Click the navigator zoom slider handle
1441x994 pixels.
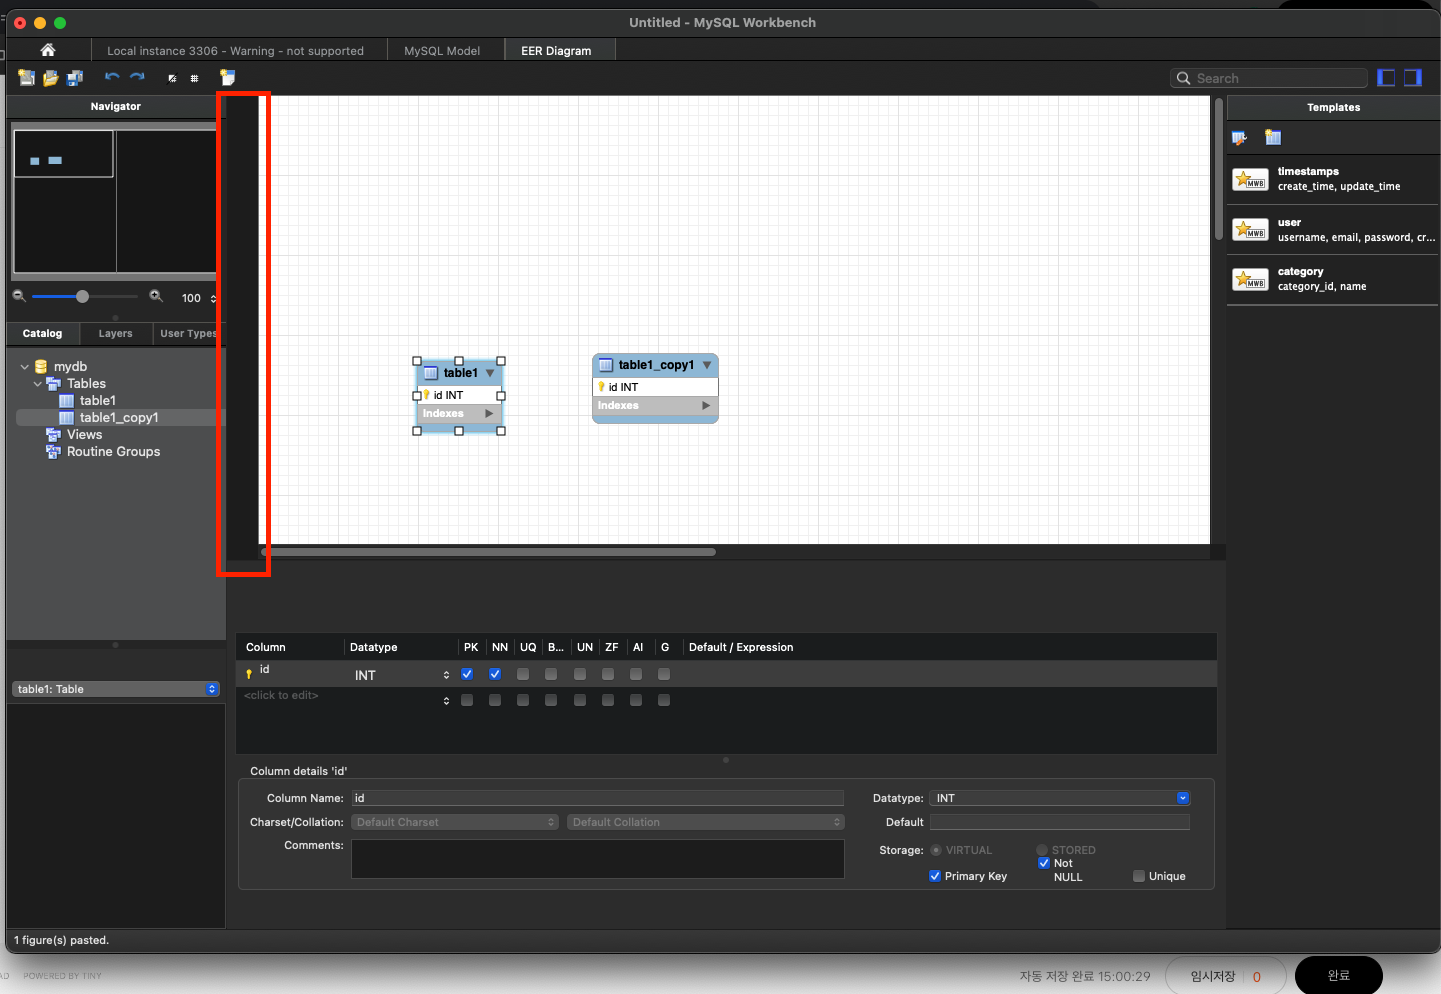coord(83,296)
